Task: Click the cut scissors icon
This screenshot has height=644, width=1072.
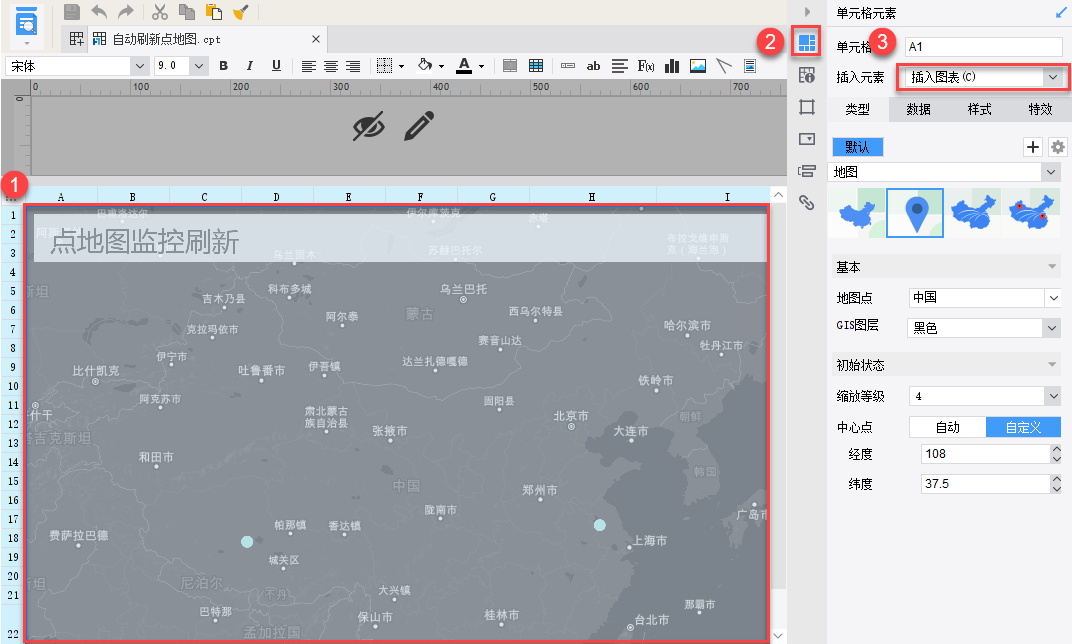Action: (159, 12)
